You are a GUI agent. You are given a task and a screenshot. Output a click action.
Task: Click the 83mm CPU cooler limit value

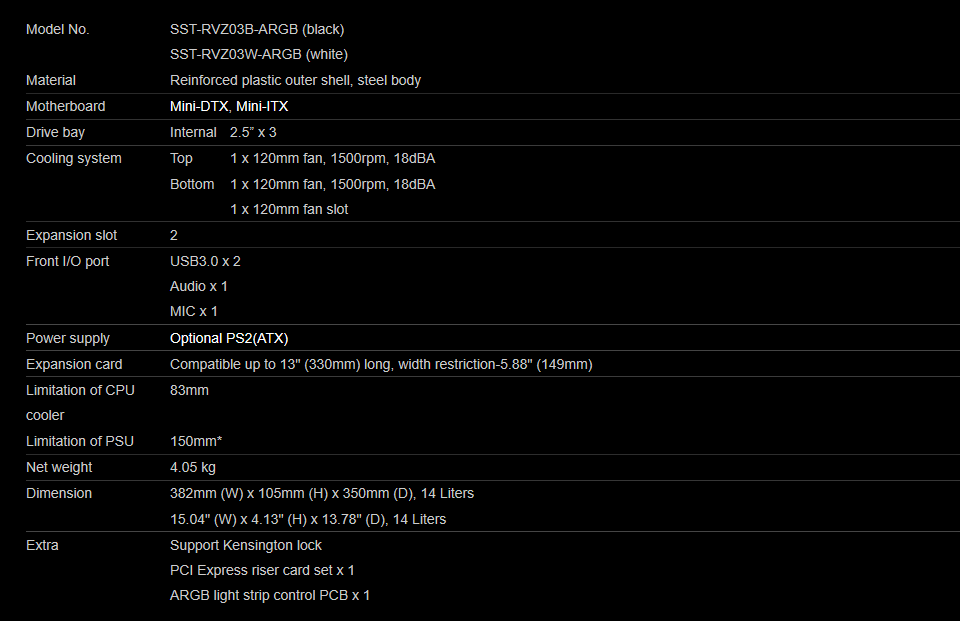pos(190,390)
